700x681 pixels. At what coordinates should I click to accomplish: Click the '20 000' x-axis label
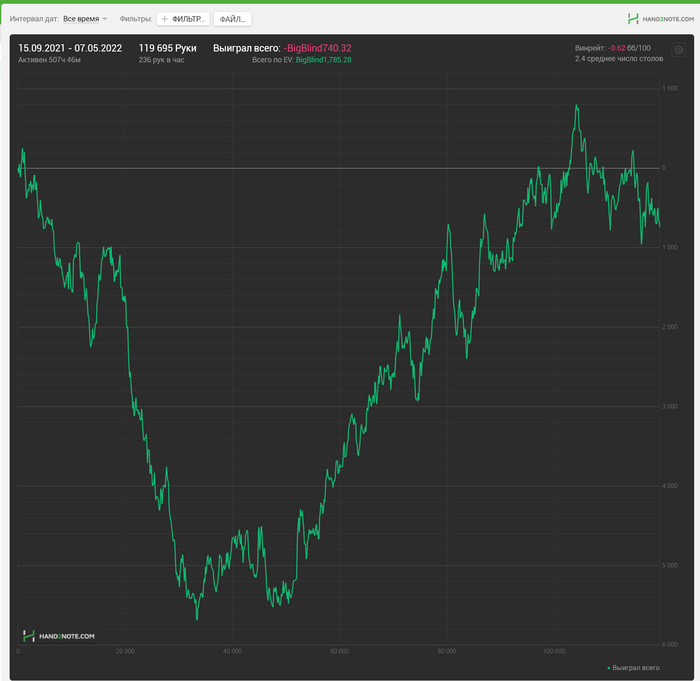tap(125, 651)
